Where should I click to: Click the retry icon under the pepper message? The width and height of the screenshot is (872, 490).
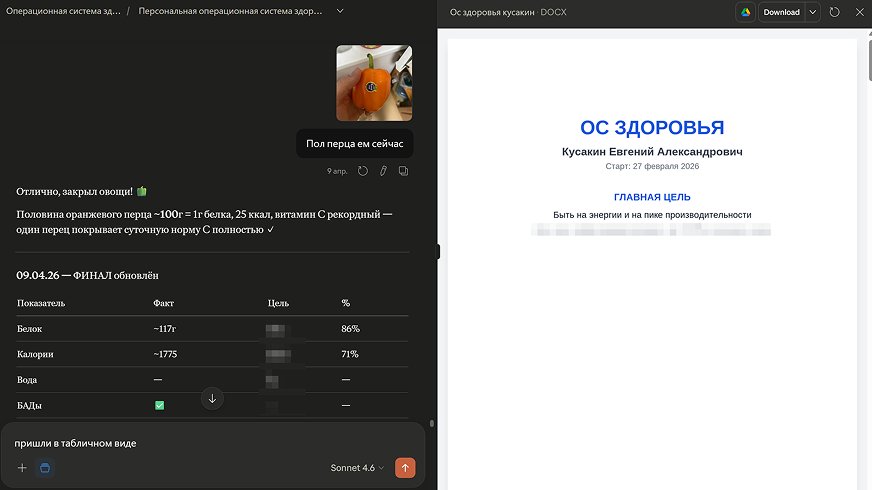pos(363,171)
